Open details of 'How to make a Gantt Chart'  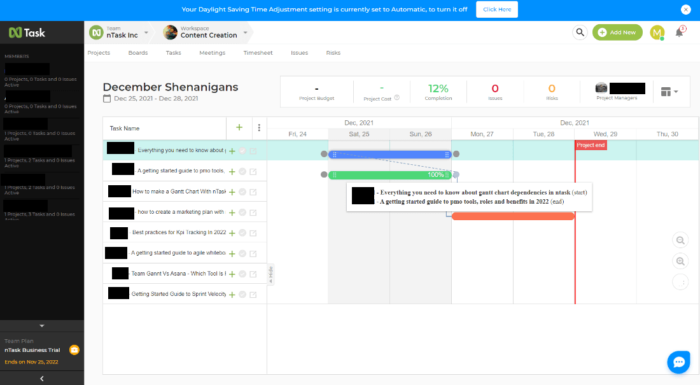click(253, 192)
